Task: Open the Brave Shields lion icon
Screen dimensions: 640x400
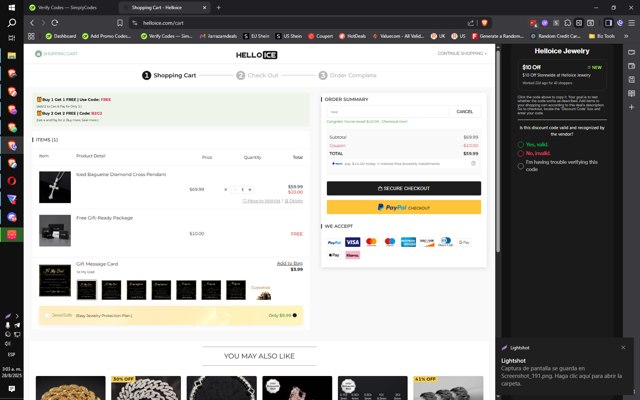Action: (x=484, y=23)
